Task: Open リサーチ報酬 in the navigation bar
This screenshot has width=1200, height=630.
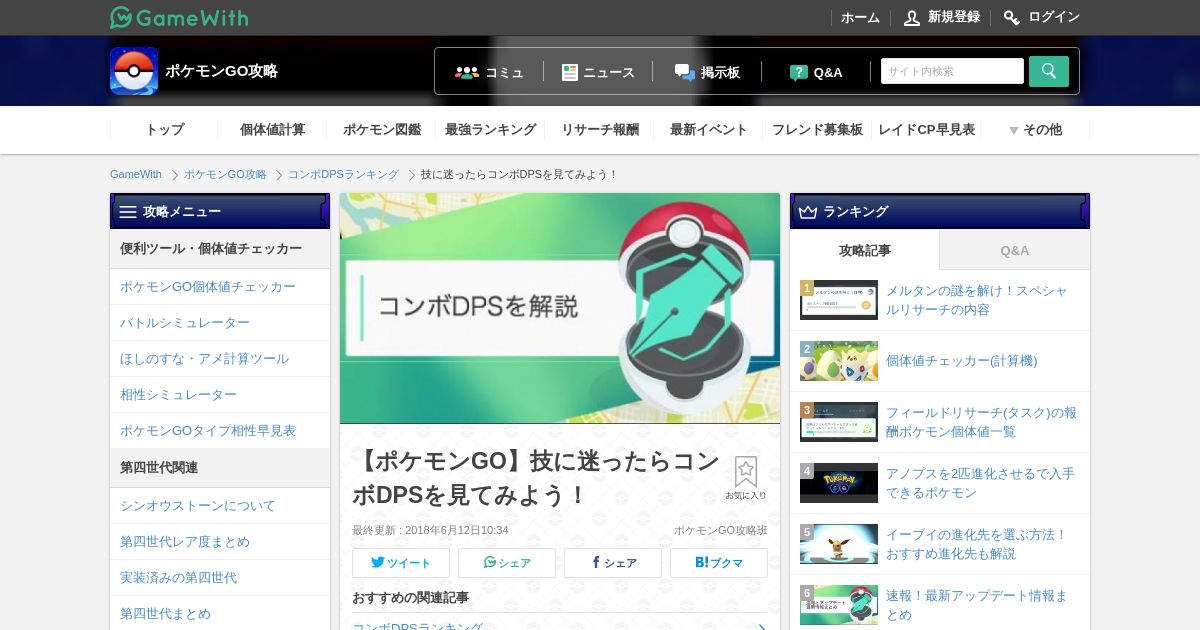Action: 600,130
